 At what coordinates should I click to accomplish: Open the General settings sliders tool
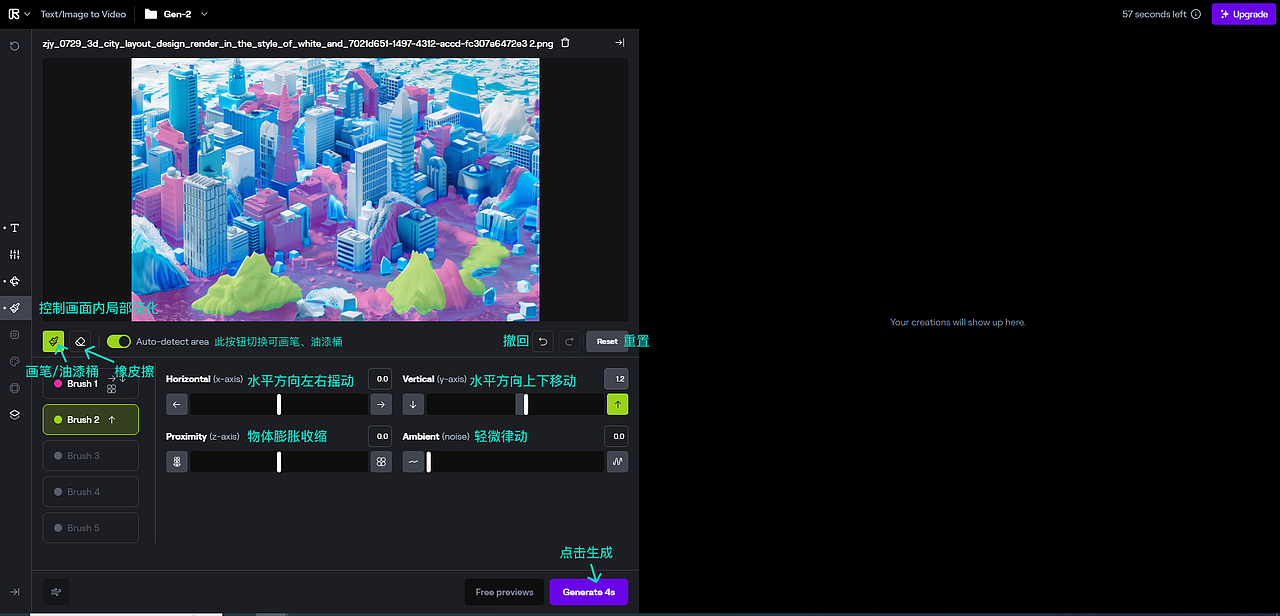click(x=14, y=255)
